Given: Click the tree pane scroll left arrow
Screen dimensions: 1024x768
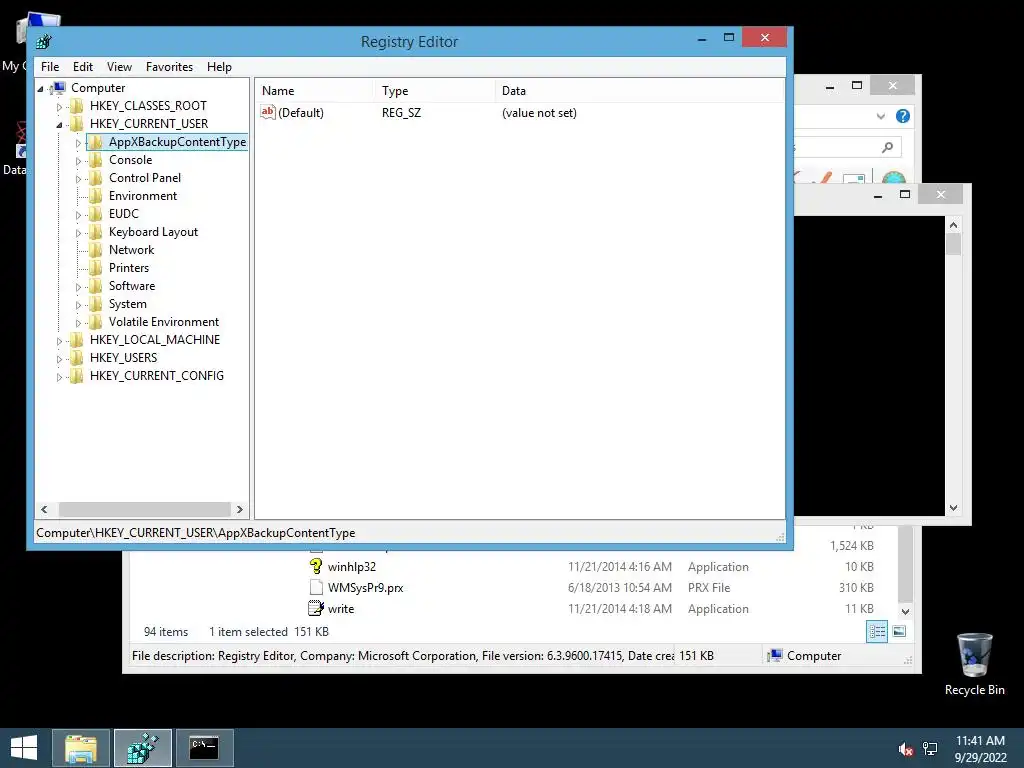Looking at the screenshot, I should [44, 509].
